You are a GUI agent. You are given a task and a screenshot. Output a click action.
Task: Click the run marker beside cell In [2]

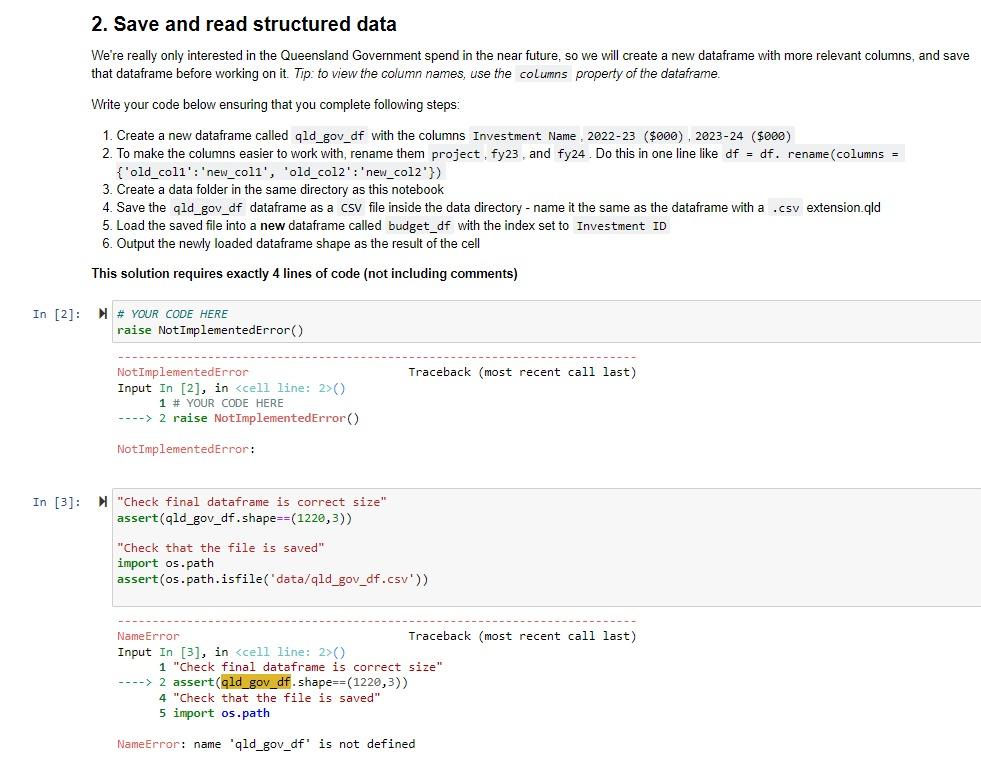tap(101, 312)
